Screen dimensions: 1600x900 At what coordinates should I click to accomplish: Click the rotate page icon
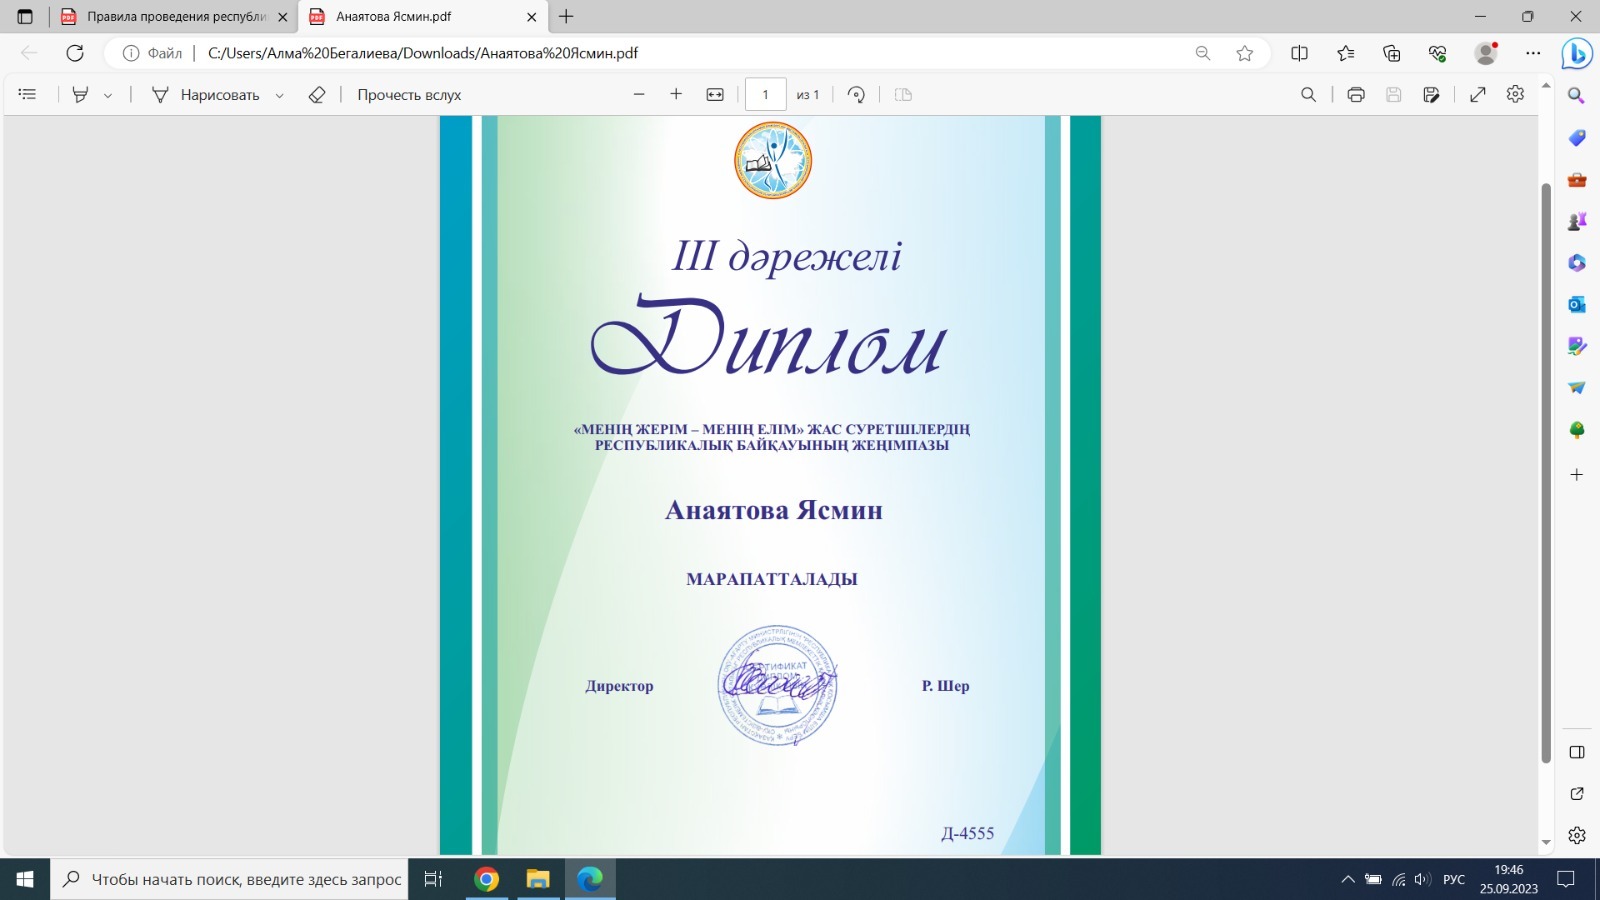pos(856,95)
